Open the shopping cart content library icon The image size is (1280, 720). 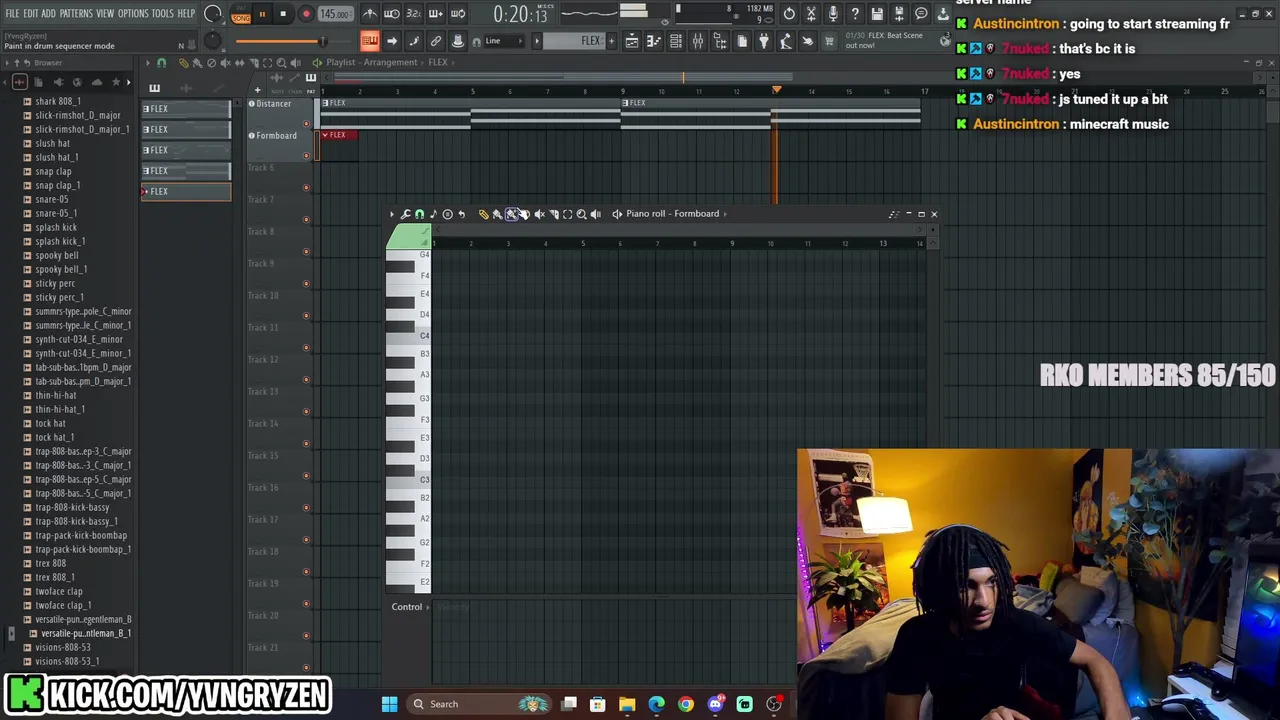[829, 41]
